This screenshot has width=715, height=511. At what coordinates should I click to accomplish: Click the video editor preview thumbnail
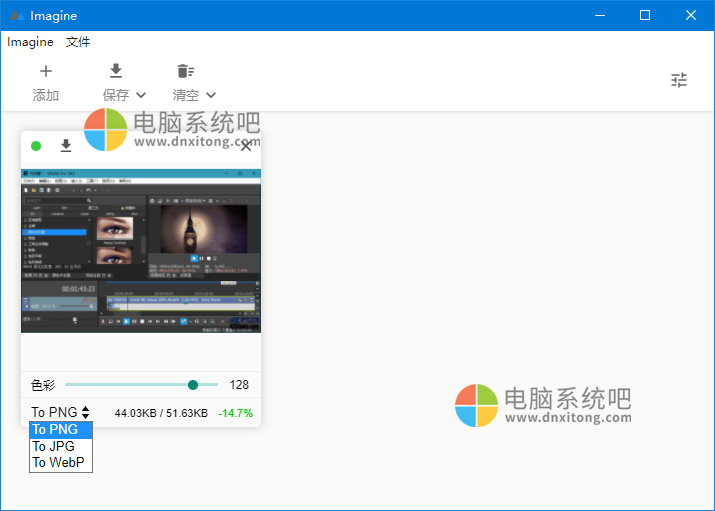tap(140, 250)
